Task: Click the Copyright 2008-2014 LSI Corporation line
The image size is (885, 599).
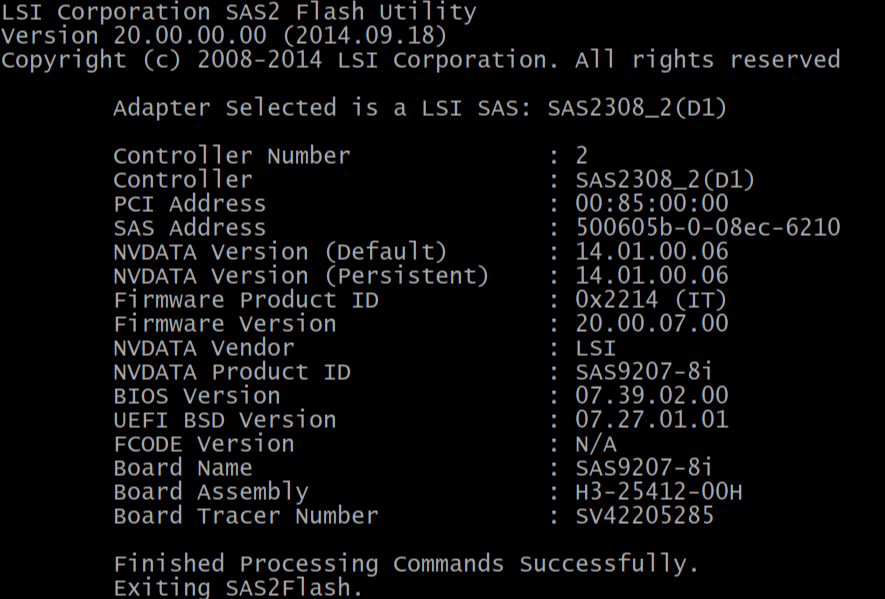Action: coord(420,60)
